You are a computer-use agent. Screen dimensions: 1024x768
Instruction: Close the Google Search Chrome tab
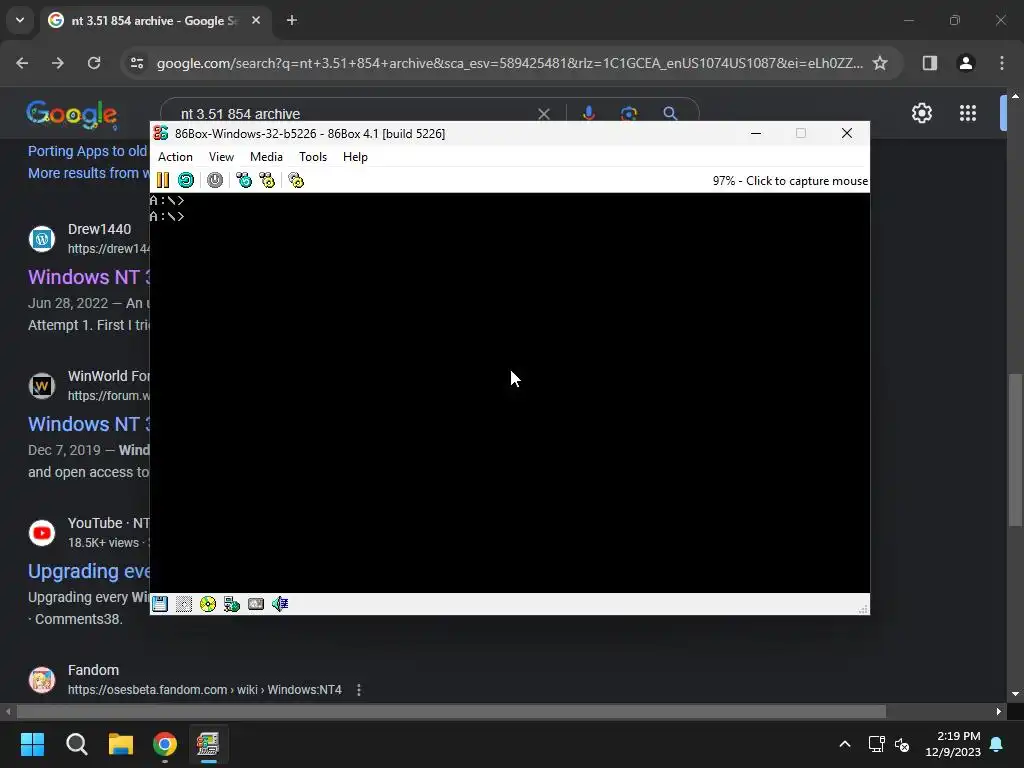click(x=256, y=21)
